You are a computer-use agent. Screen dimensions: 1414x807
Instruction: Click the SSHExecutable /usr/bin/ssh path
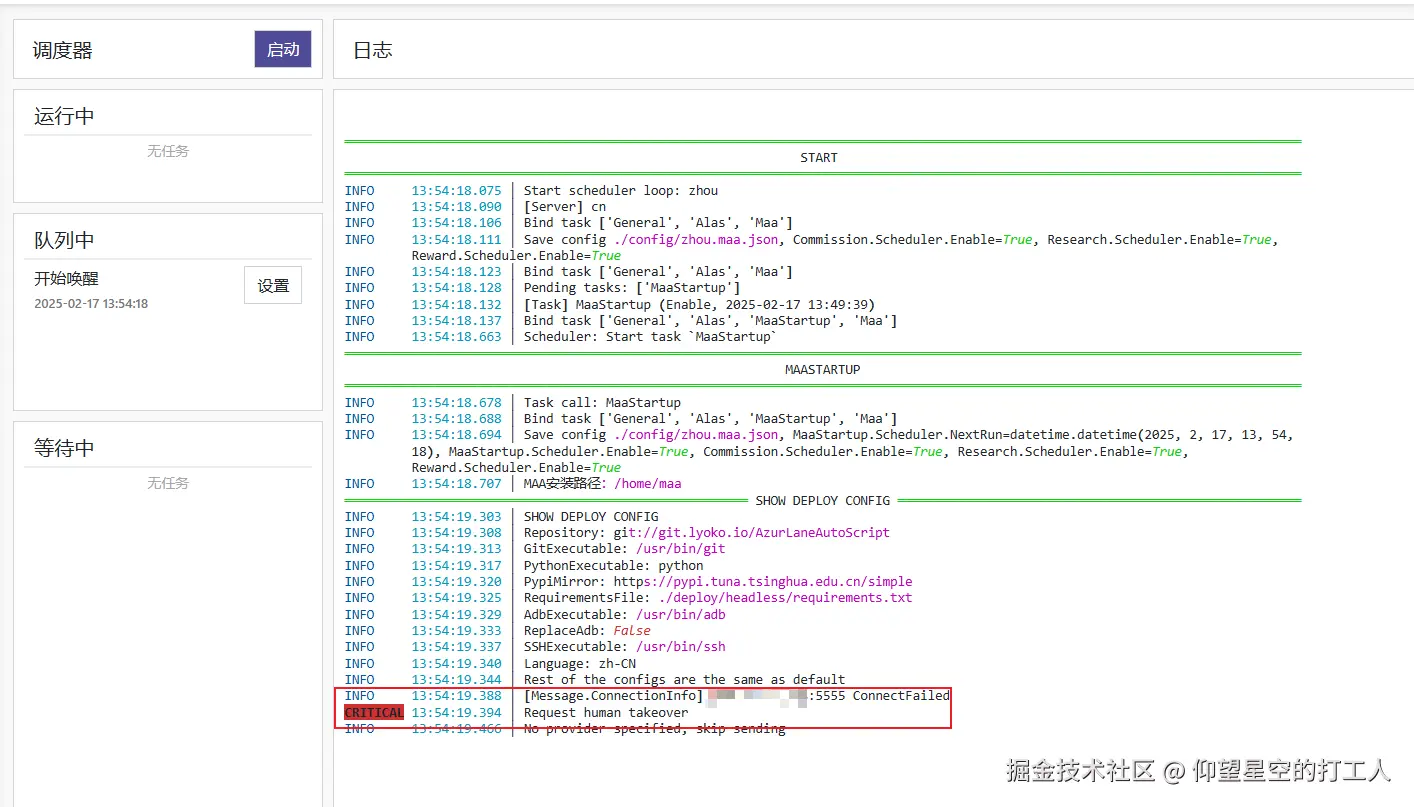coord(680,647)
